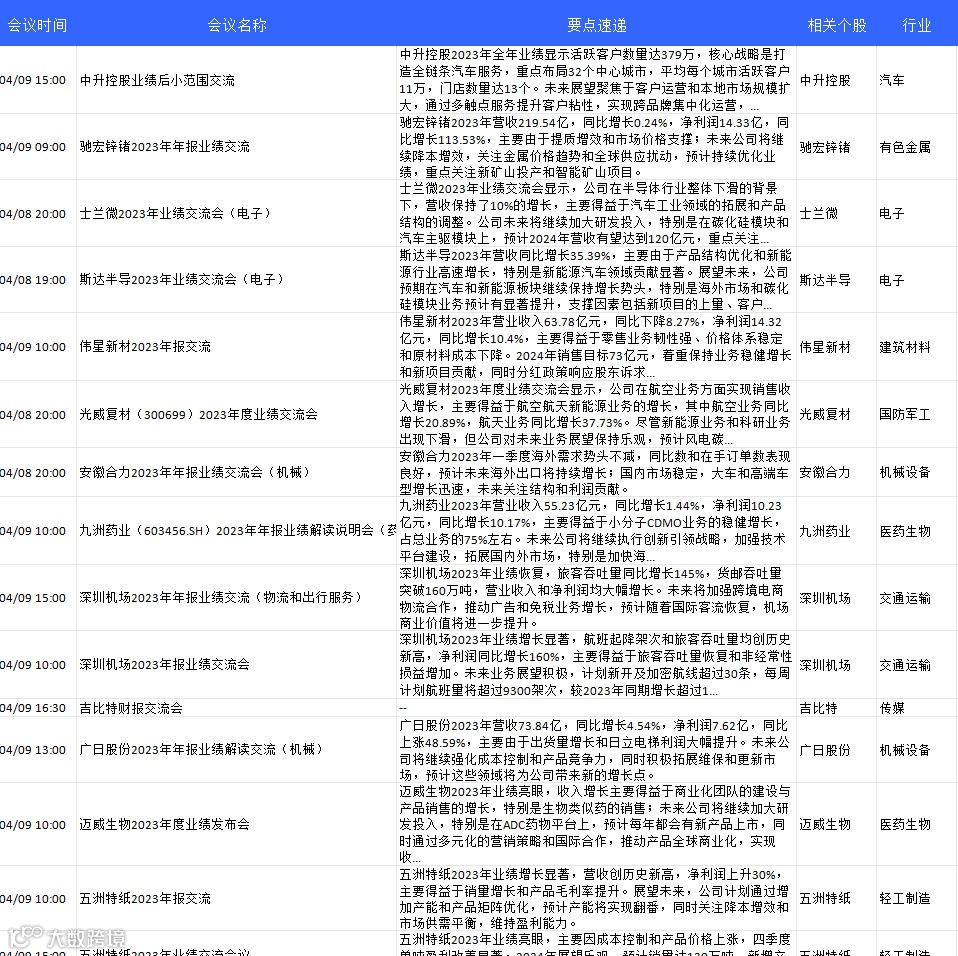Viewport: 958px width, 956px height.
Task: Click summary starting 中升控股2023年全年业绩显示
Action: tap(595, 80)
